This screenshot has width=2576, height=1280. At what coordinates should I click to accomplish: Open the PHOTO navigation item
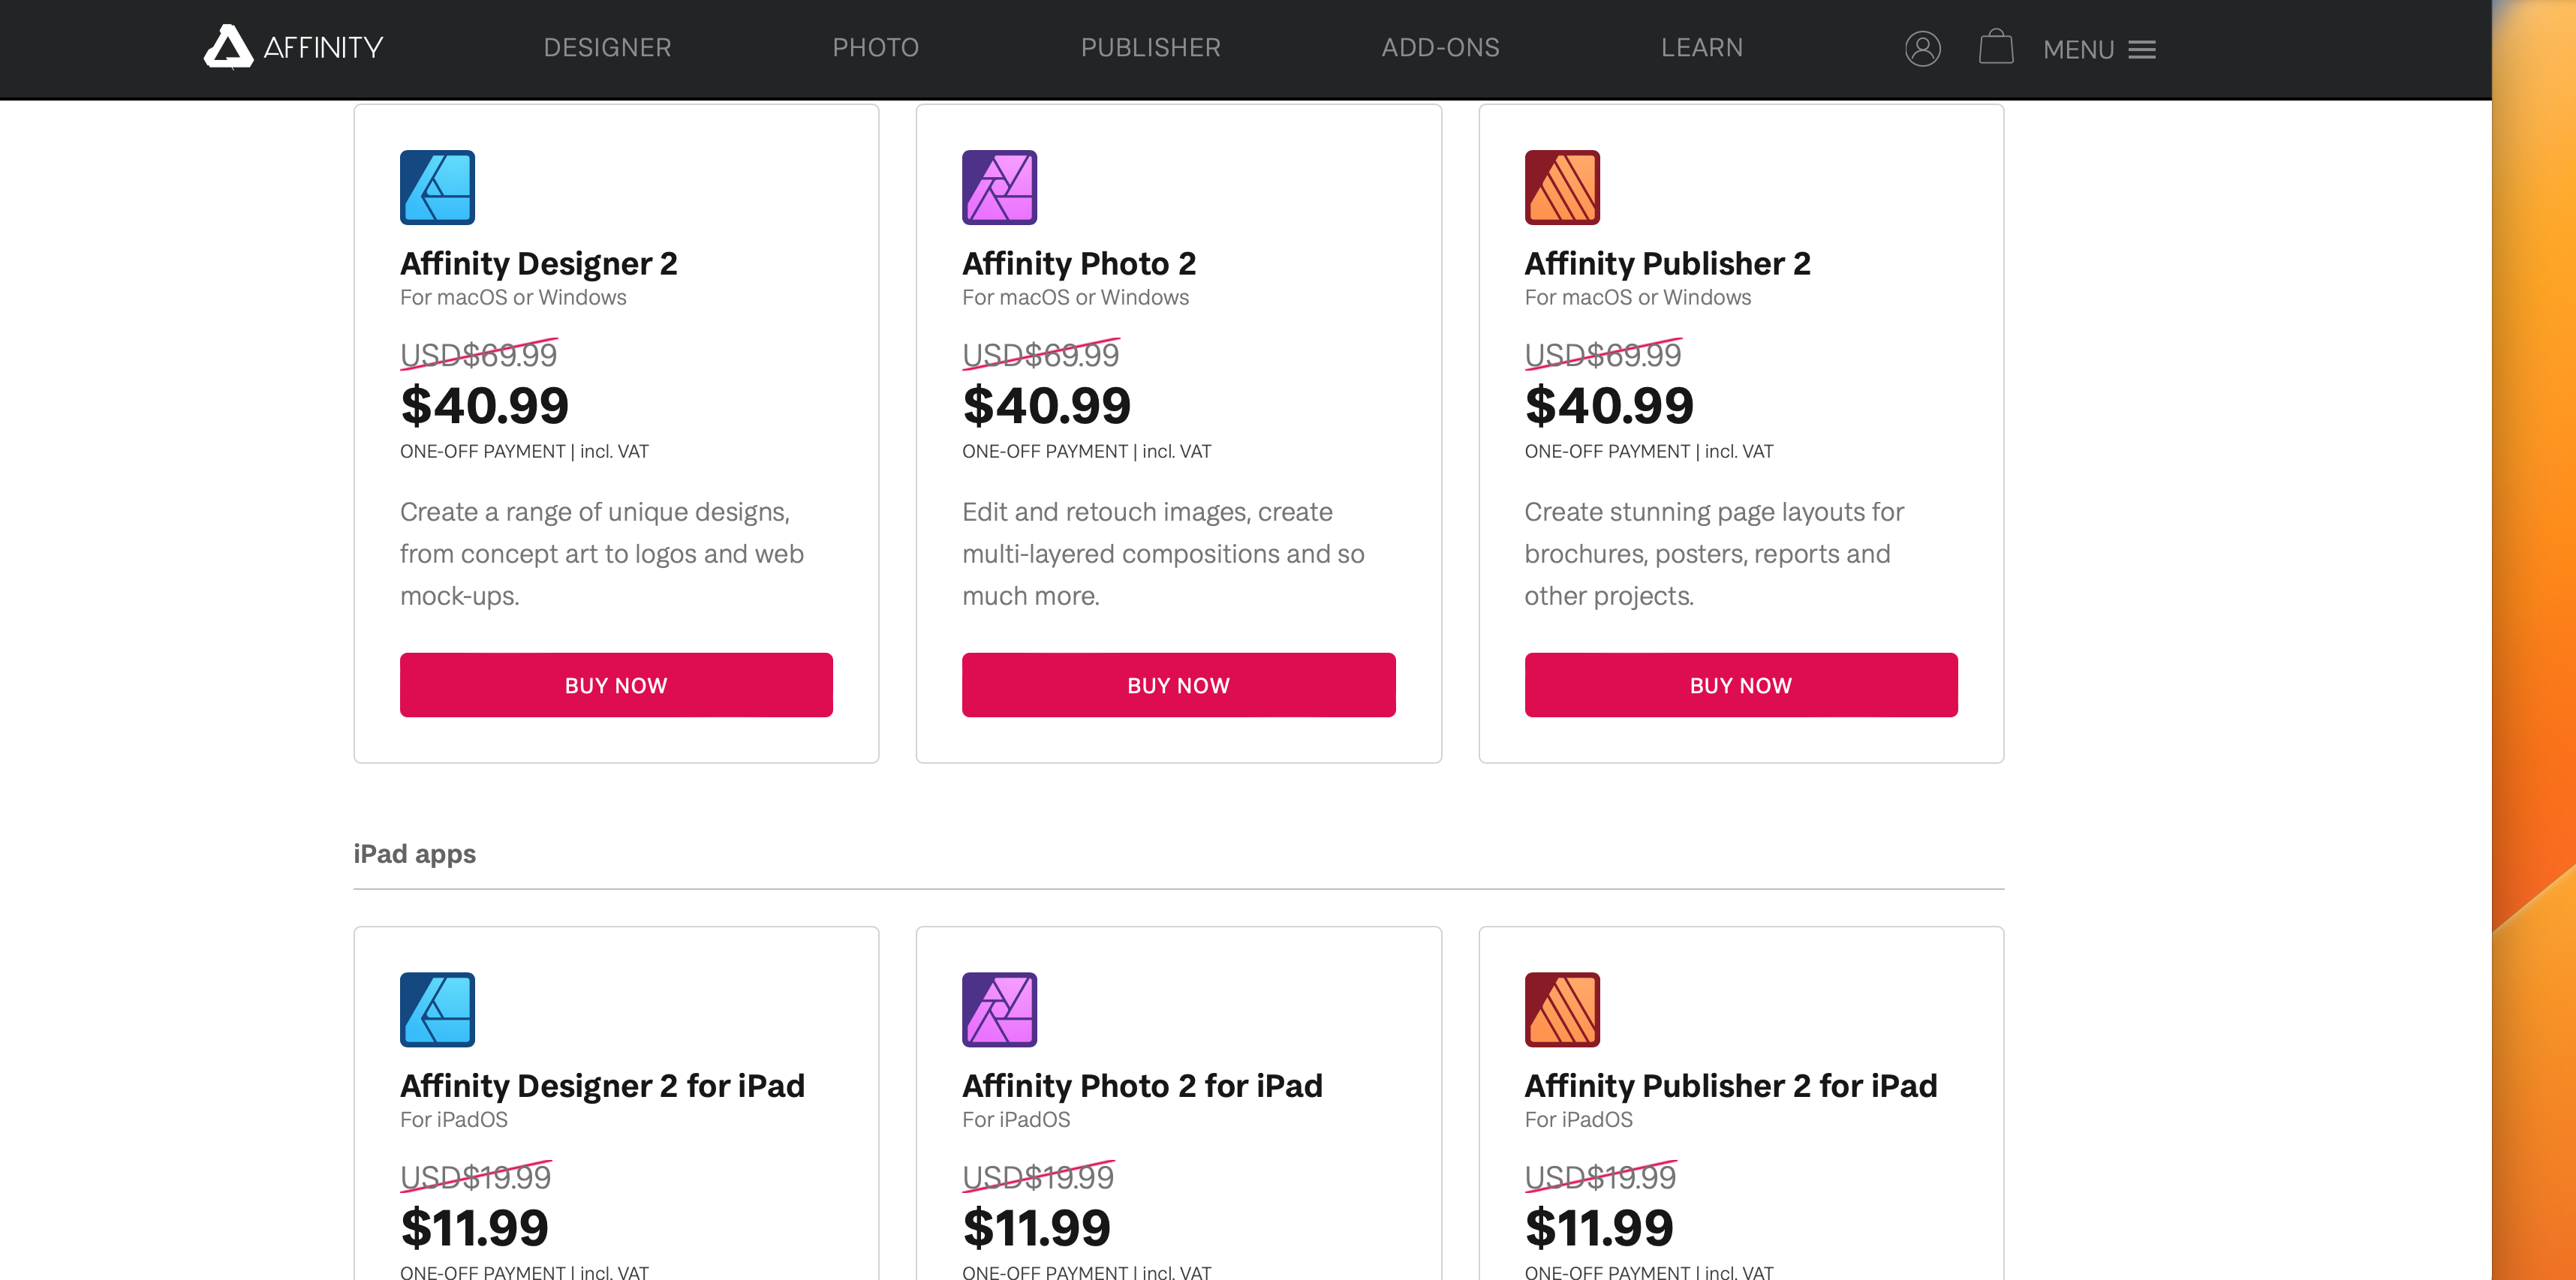tap(875, 47)
